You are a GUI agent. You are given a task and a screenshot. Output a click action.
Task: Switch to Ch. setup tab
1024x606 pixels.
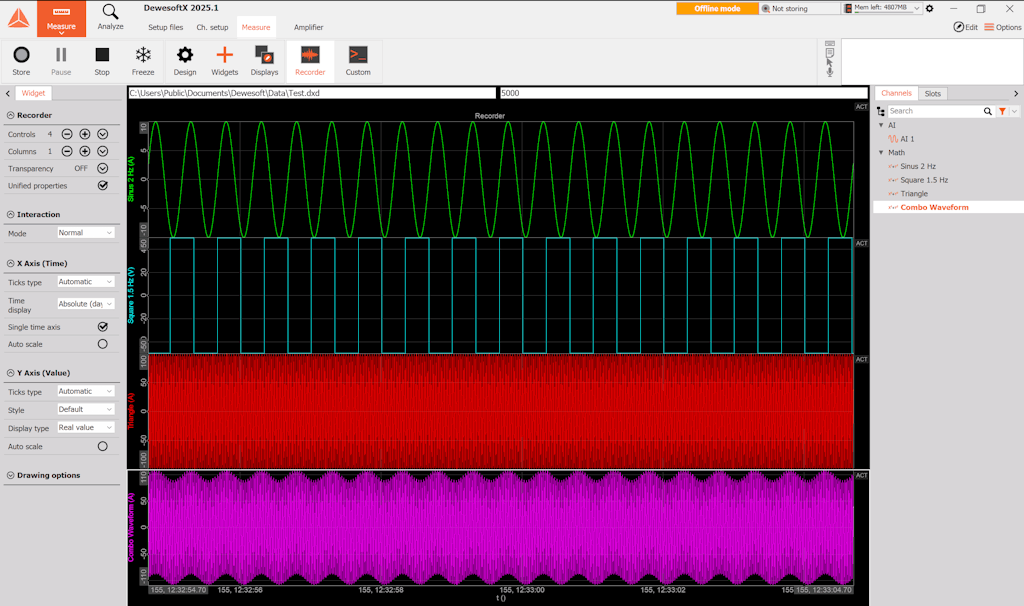pyautogui.click(x=212, y=27)
